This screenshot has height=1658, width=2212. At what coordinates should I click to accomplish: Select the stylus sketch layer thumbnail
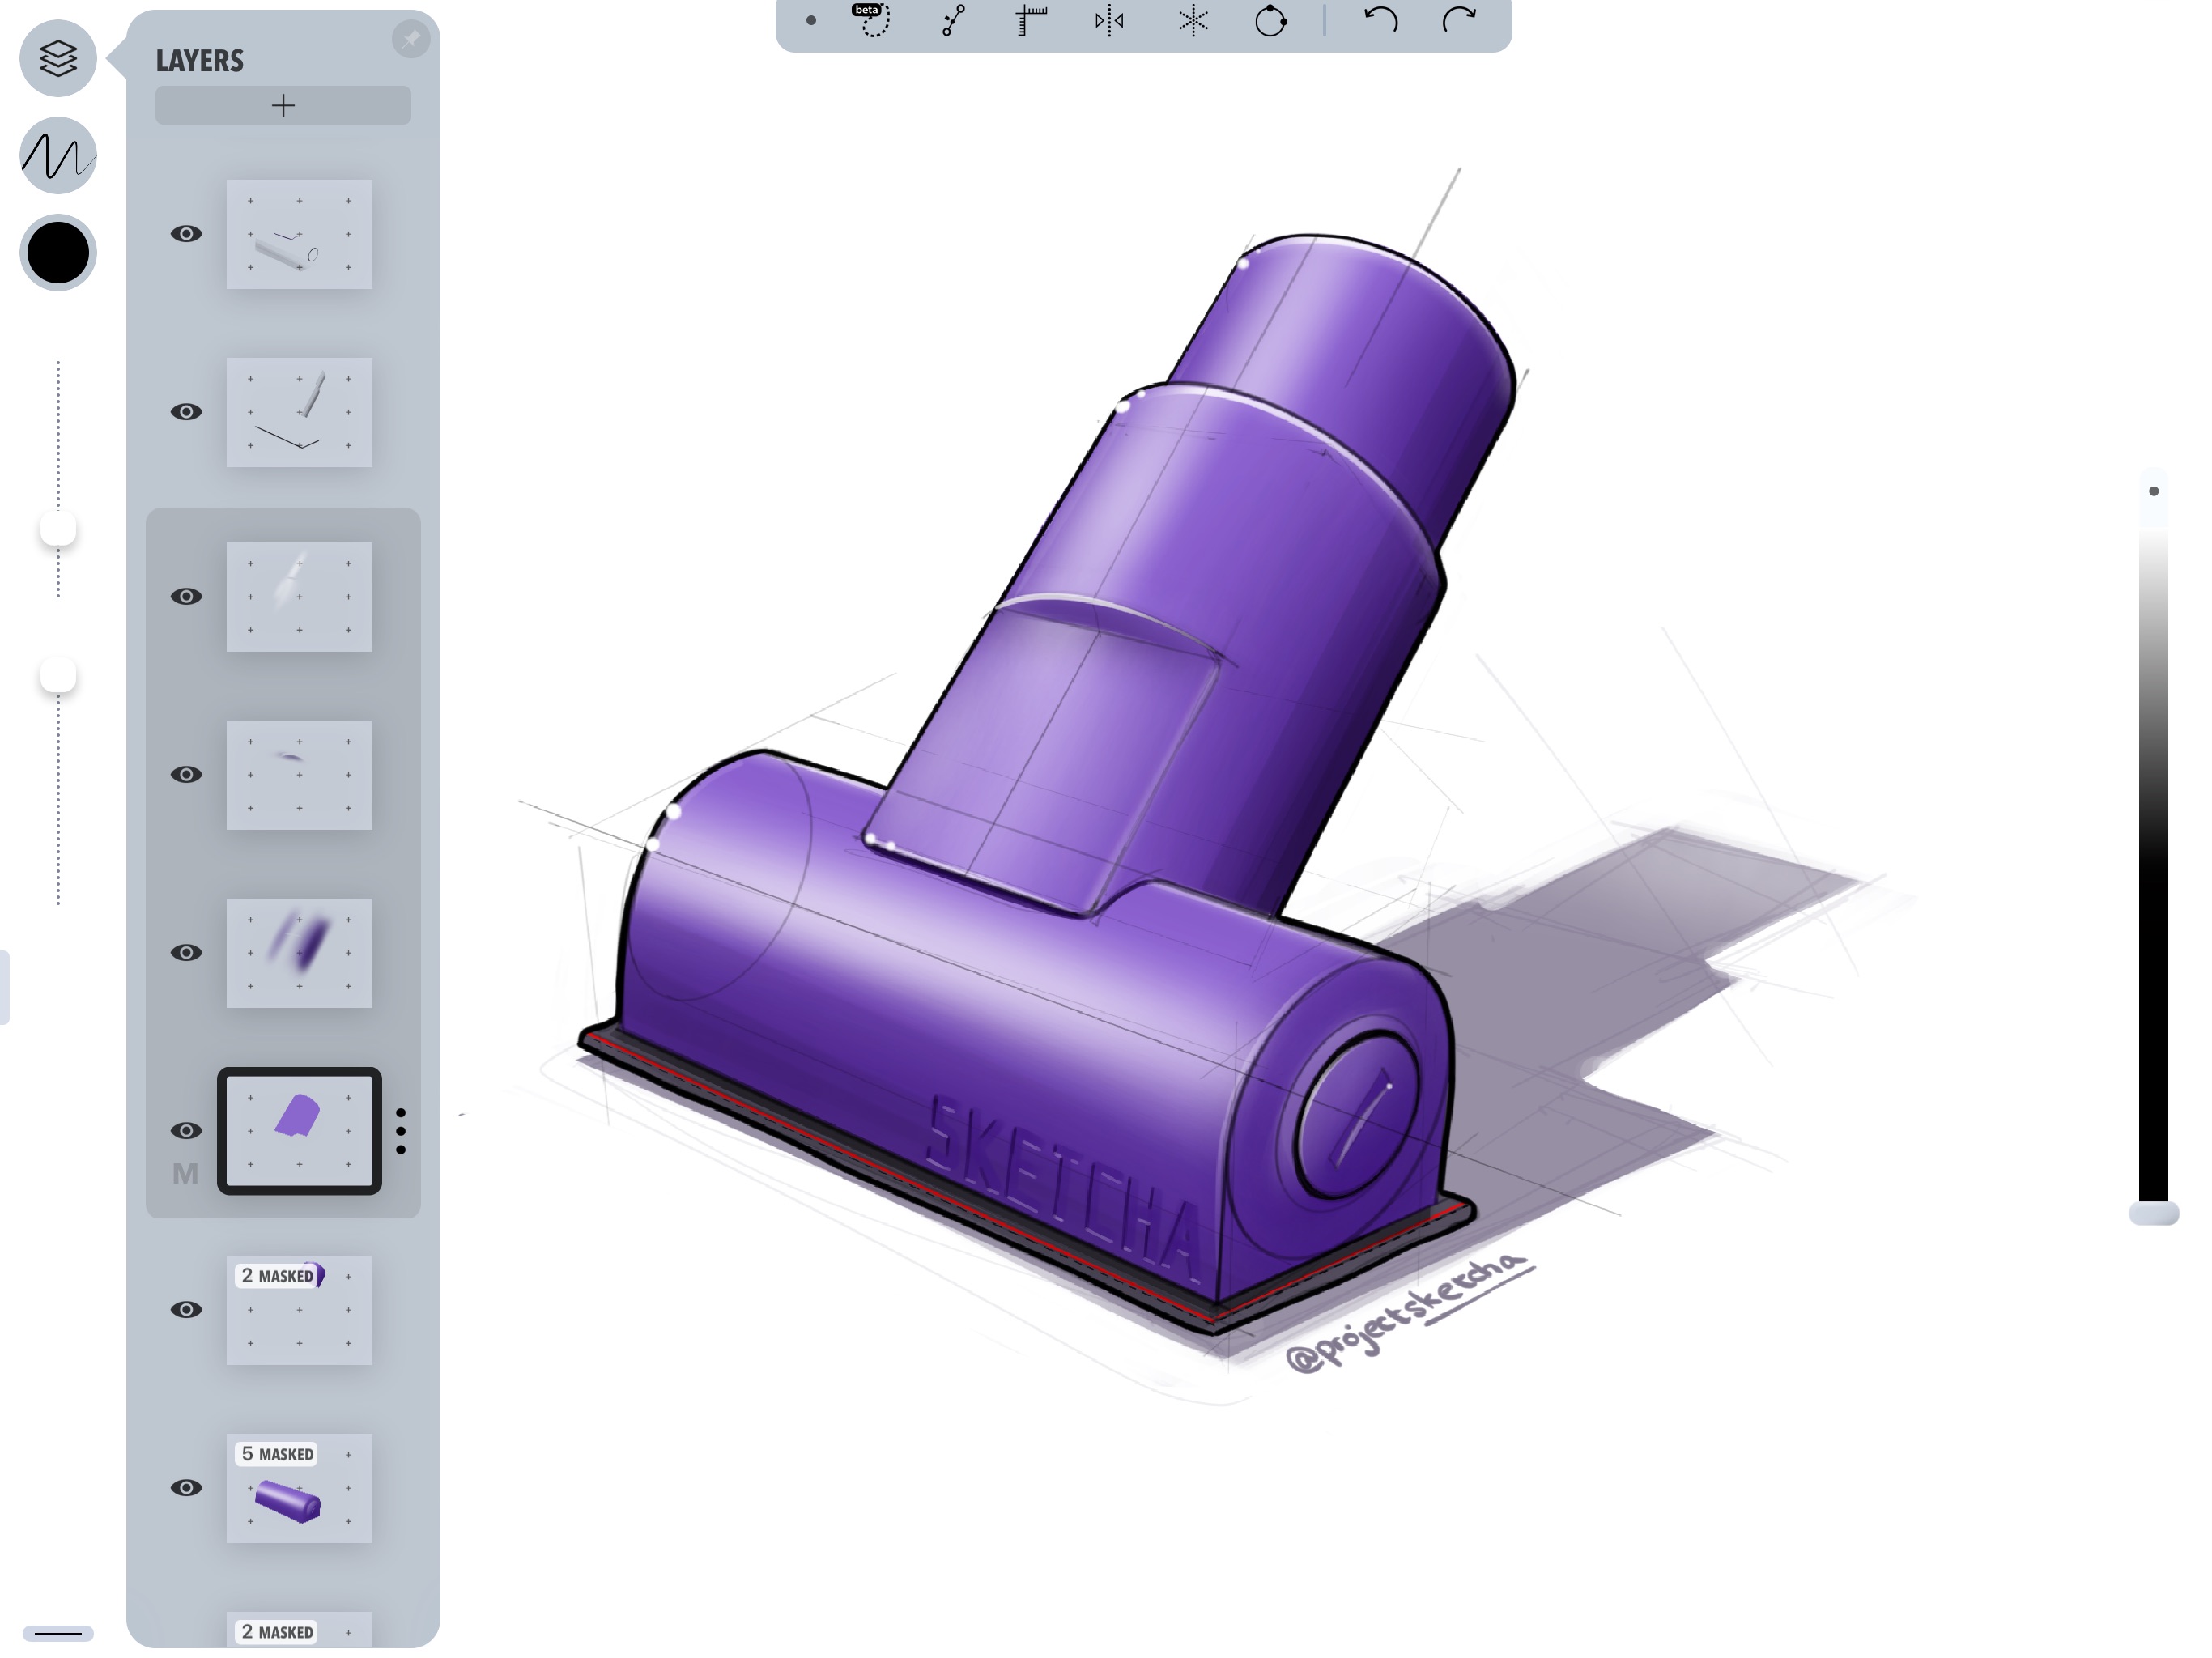[299, 412]
